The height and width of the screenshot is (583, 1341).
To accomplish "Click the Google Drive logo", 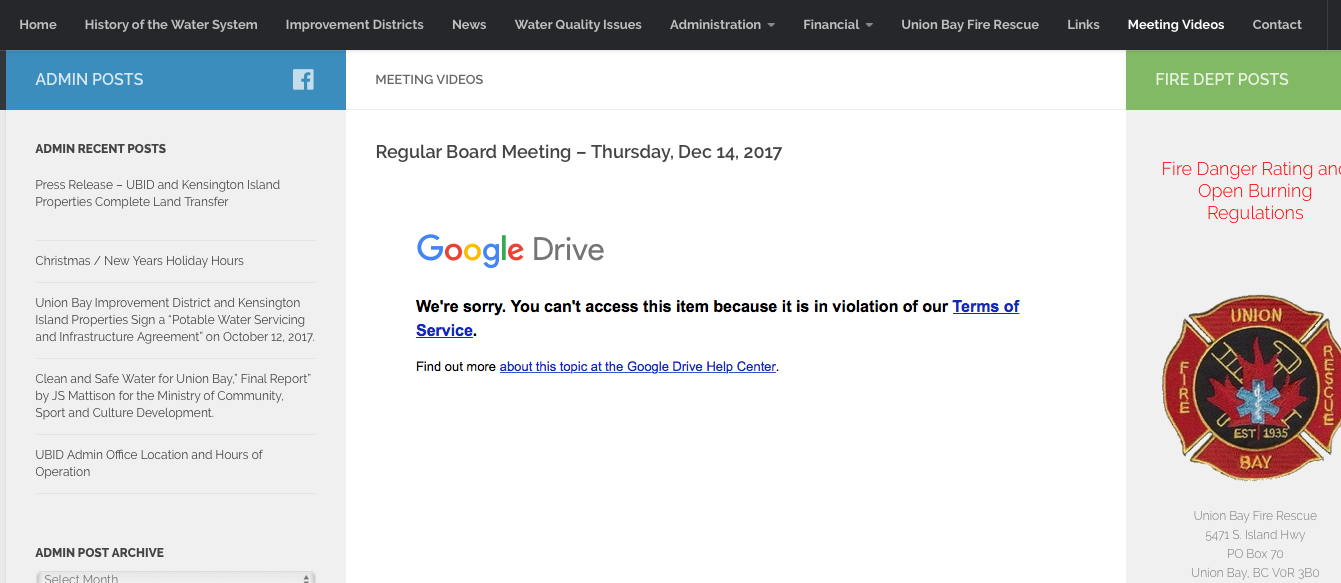I will [510, 250].
